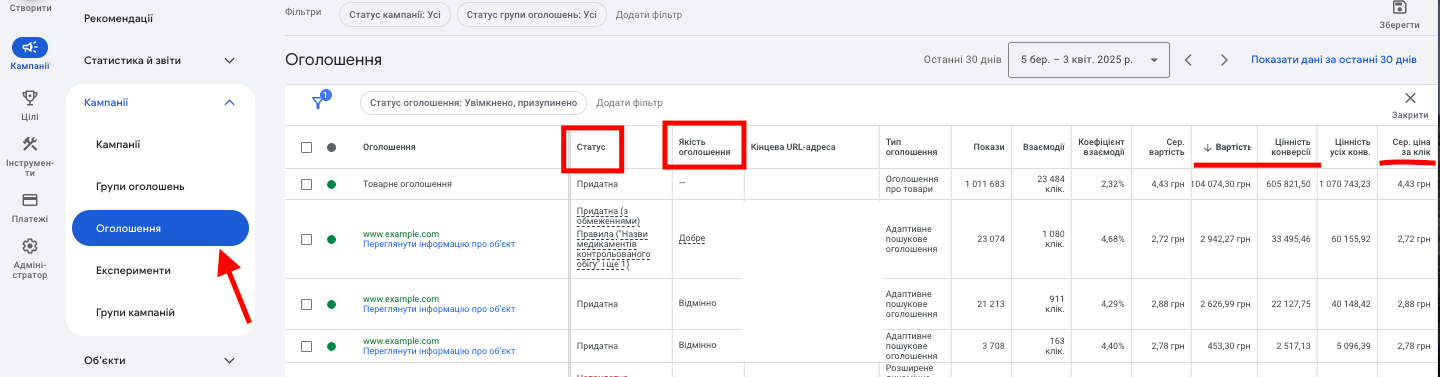
Task: Open Статус оголошення filter chip
Action: coord(474,102)
